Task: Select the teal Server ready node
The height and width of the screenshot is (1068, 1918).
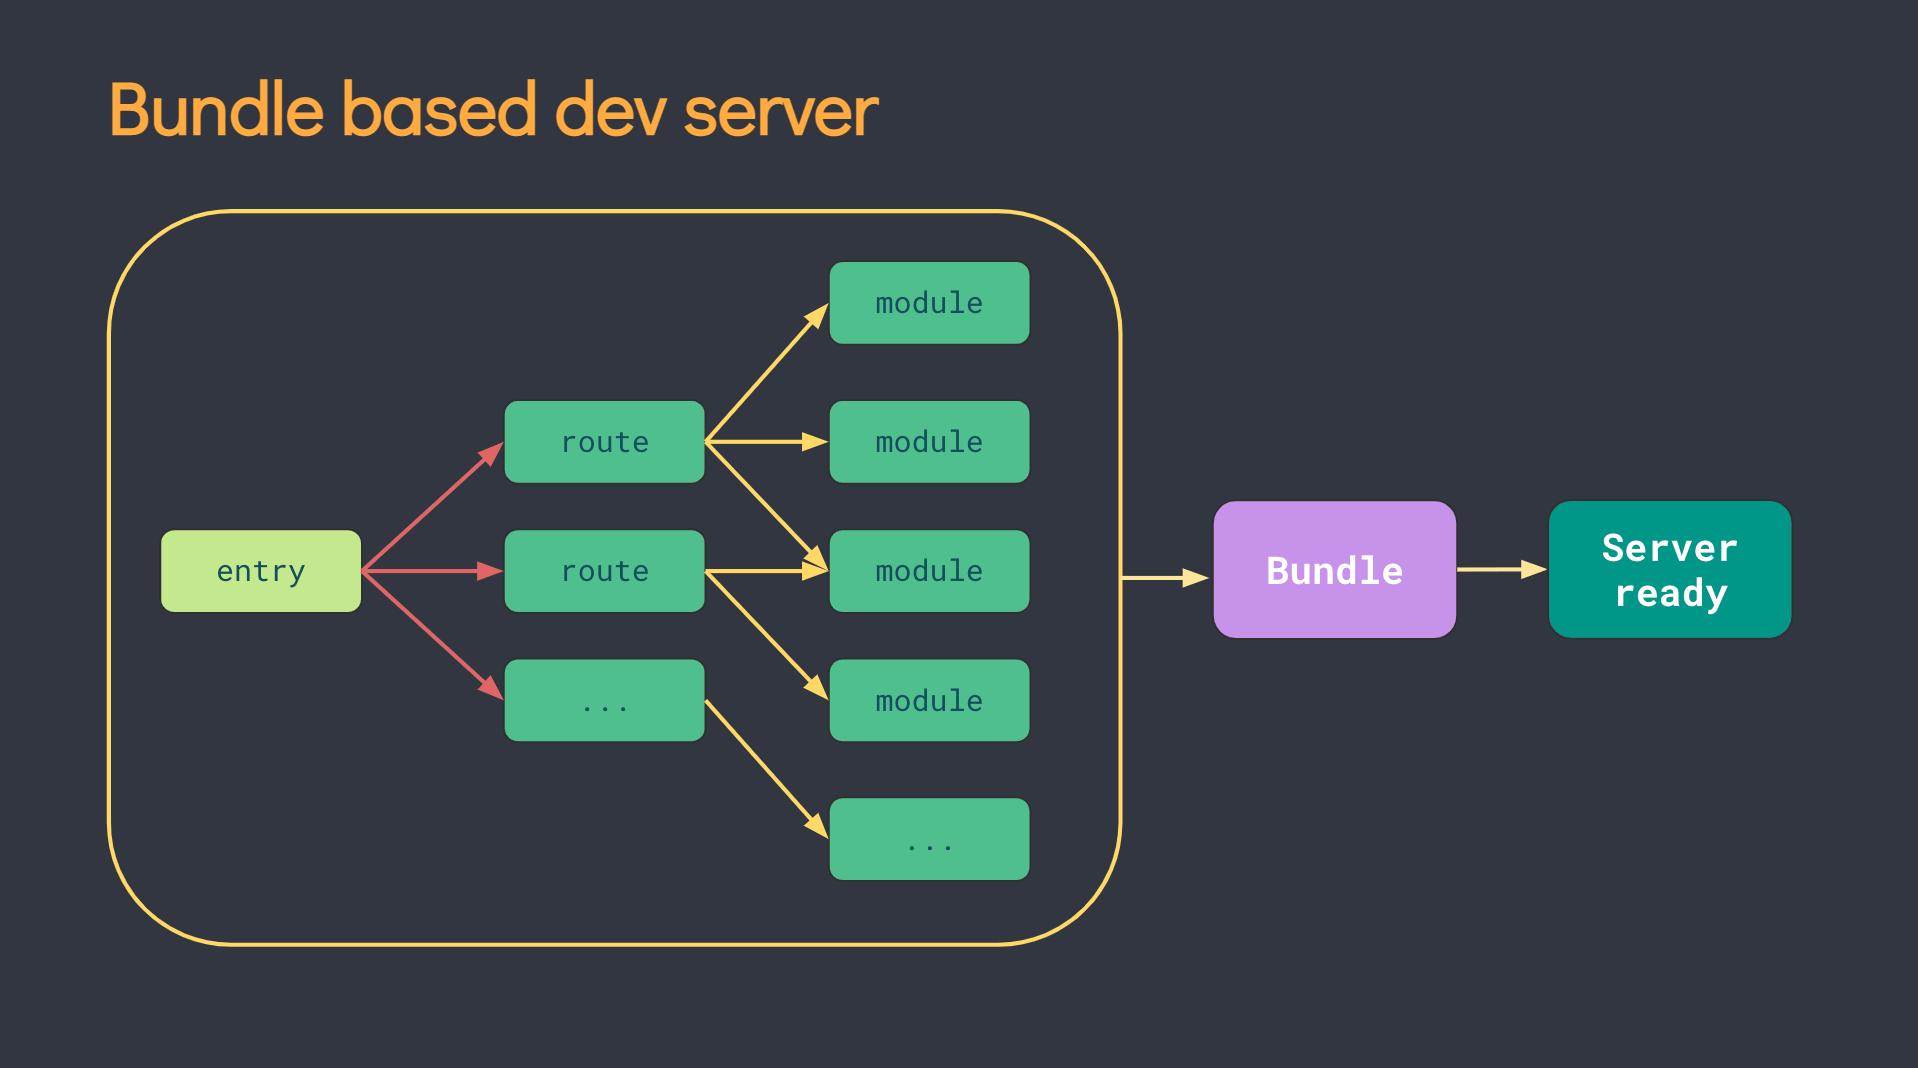Action: pos(1668,569)
